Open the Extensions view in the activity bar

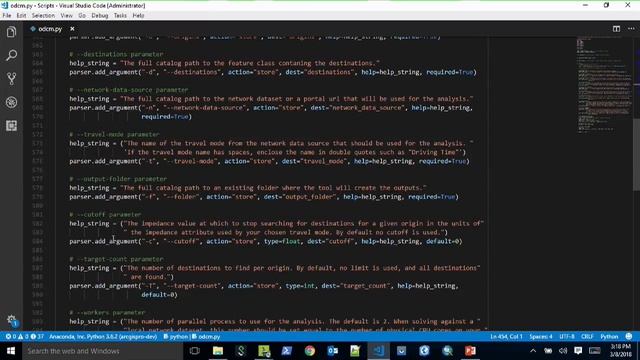pyautogui.click(x=11, y=125)
